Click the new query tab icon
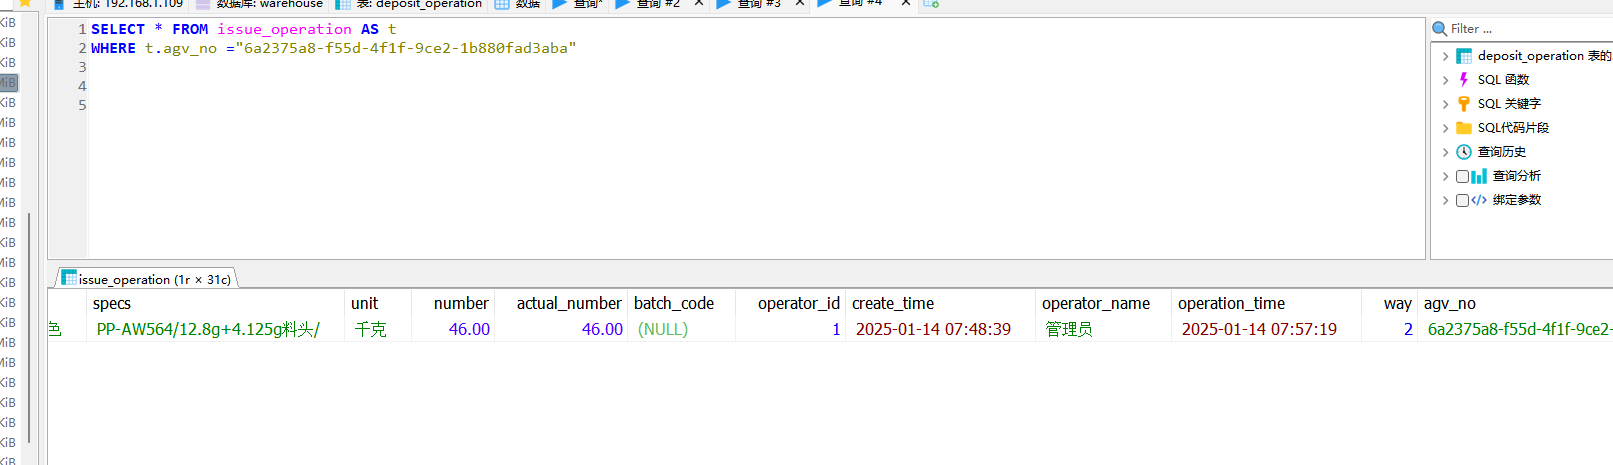Image resolution: width=1613 pixels, height=465 pixels. point(931,4)
